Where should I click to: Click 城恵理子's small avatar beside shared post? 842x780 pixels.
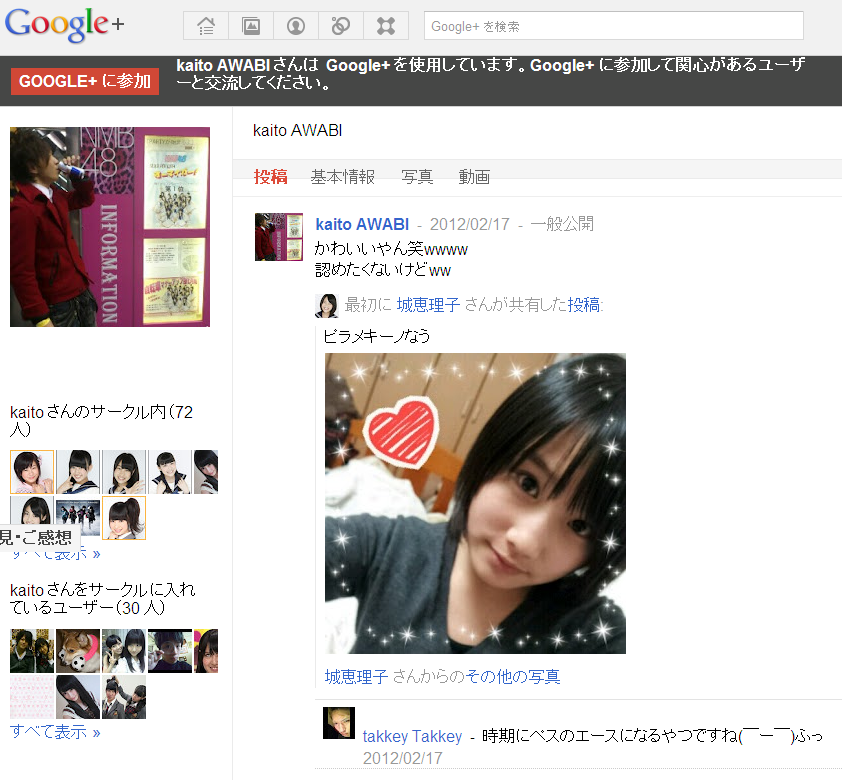coord(326,305)
